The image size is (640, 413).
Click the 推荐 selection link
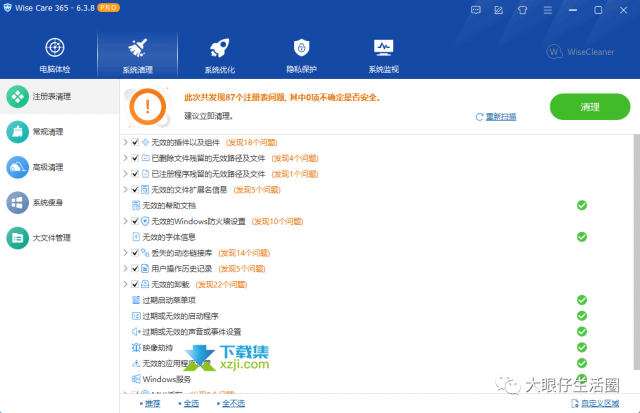(x=152, y=403)
